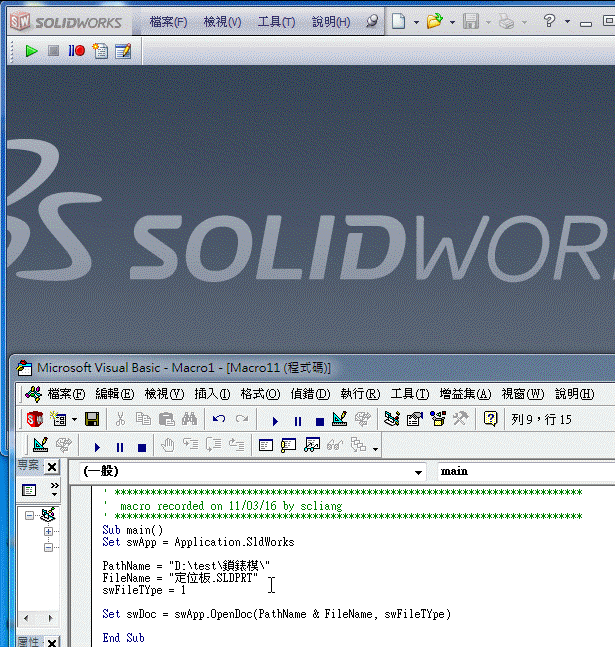Open the Properties Window icon in VBA toolbar
Screen dimensions: 615x647
coord(415,419)
